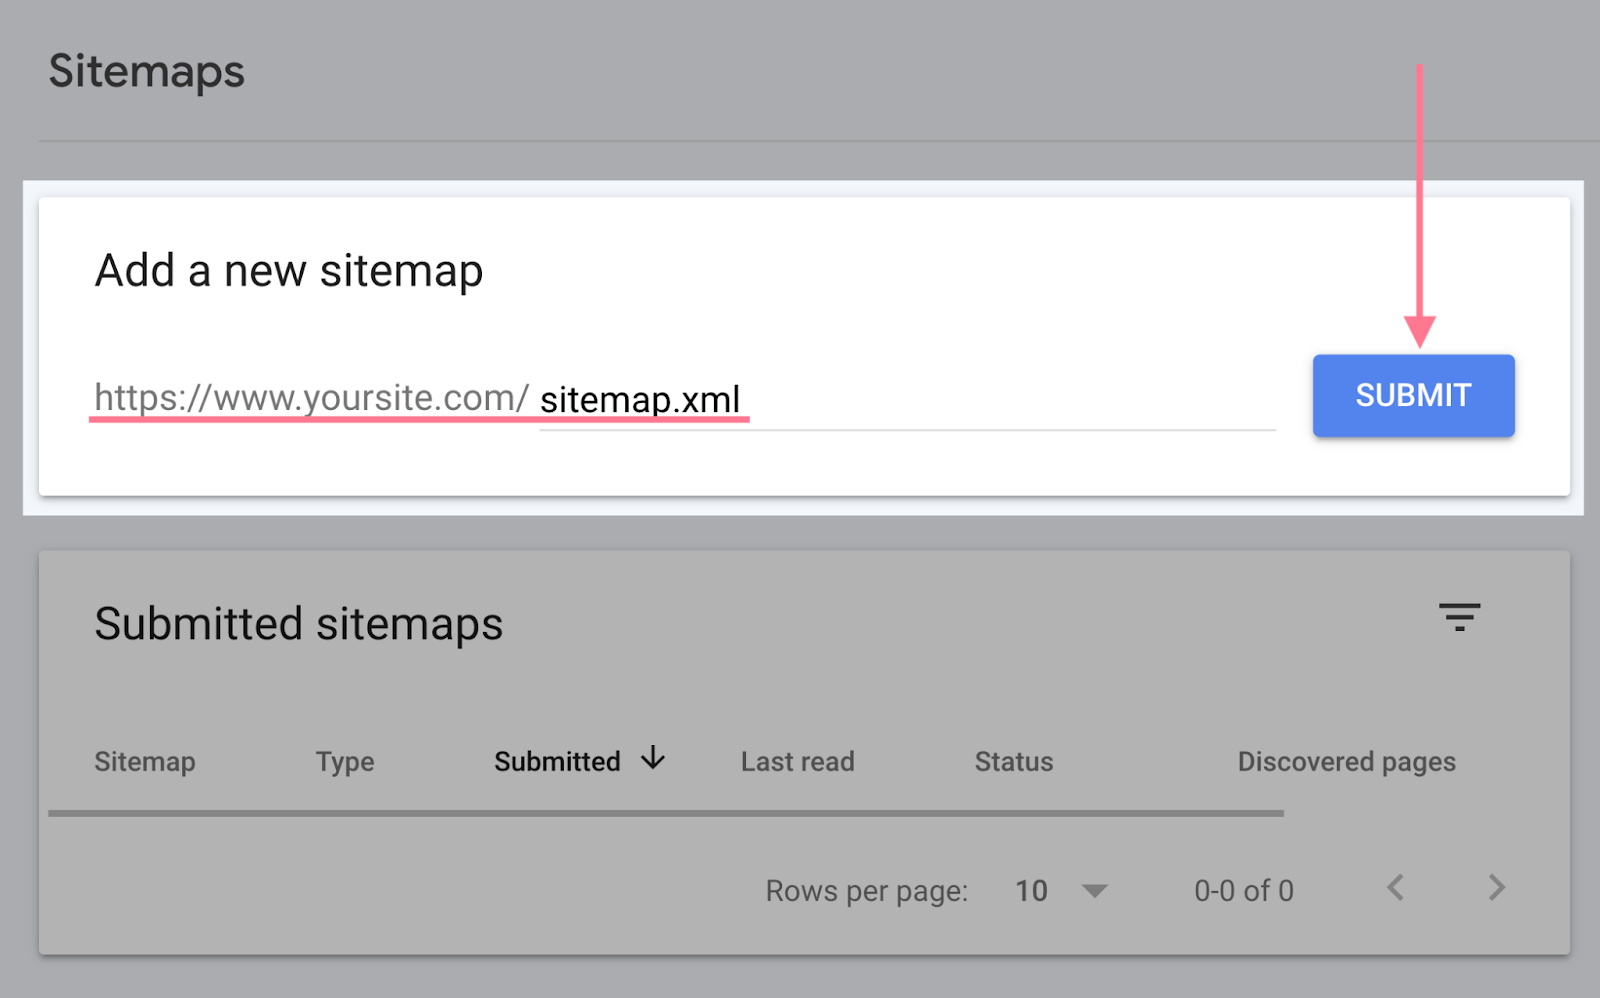
Task: Click the sitemap URL input field
Action: click(900, 400)
